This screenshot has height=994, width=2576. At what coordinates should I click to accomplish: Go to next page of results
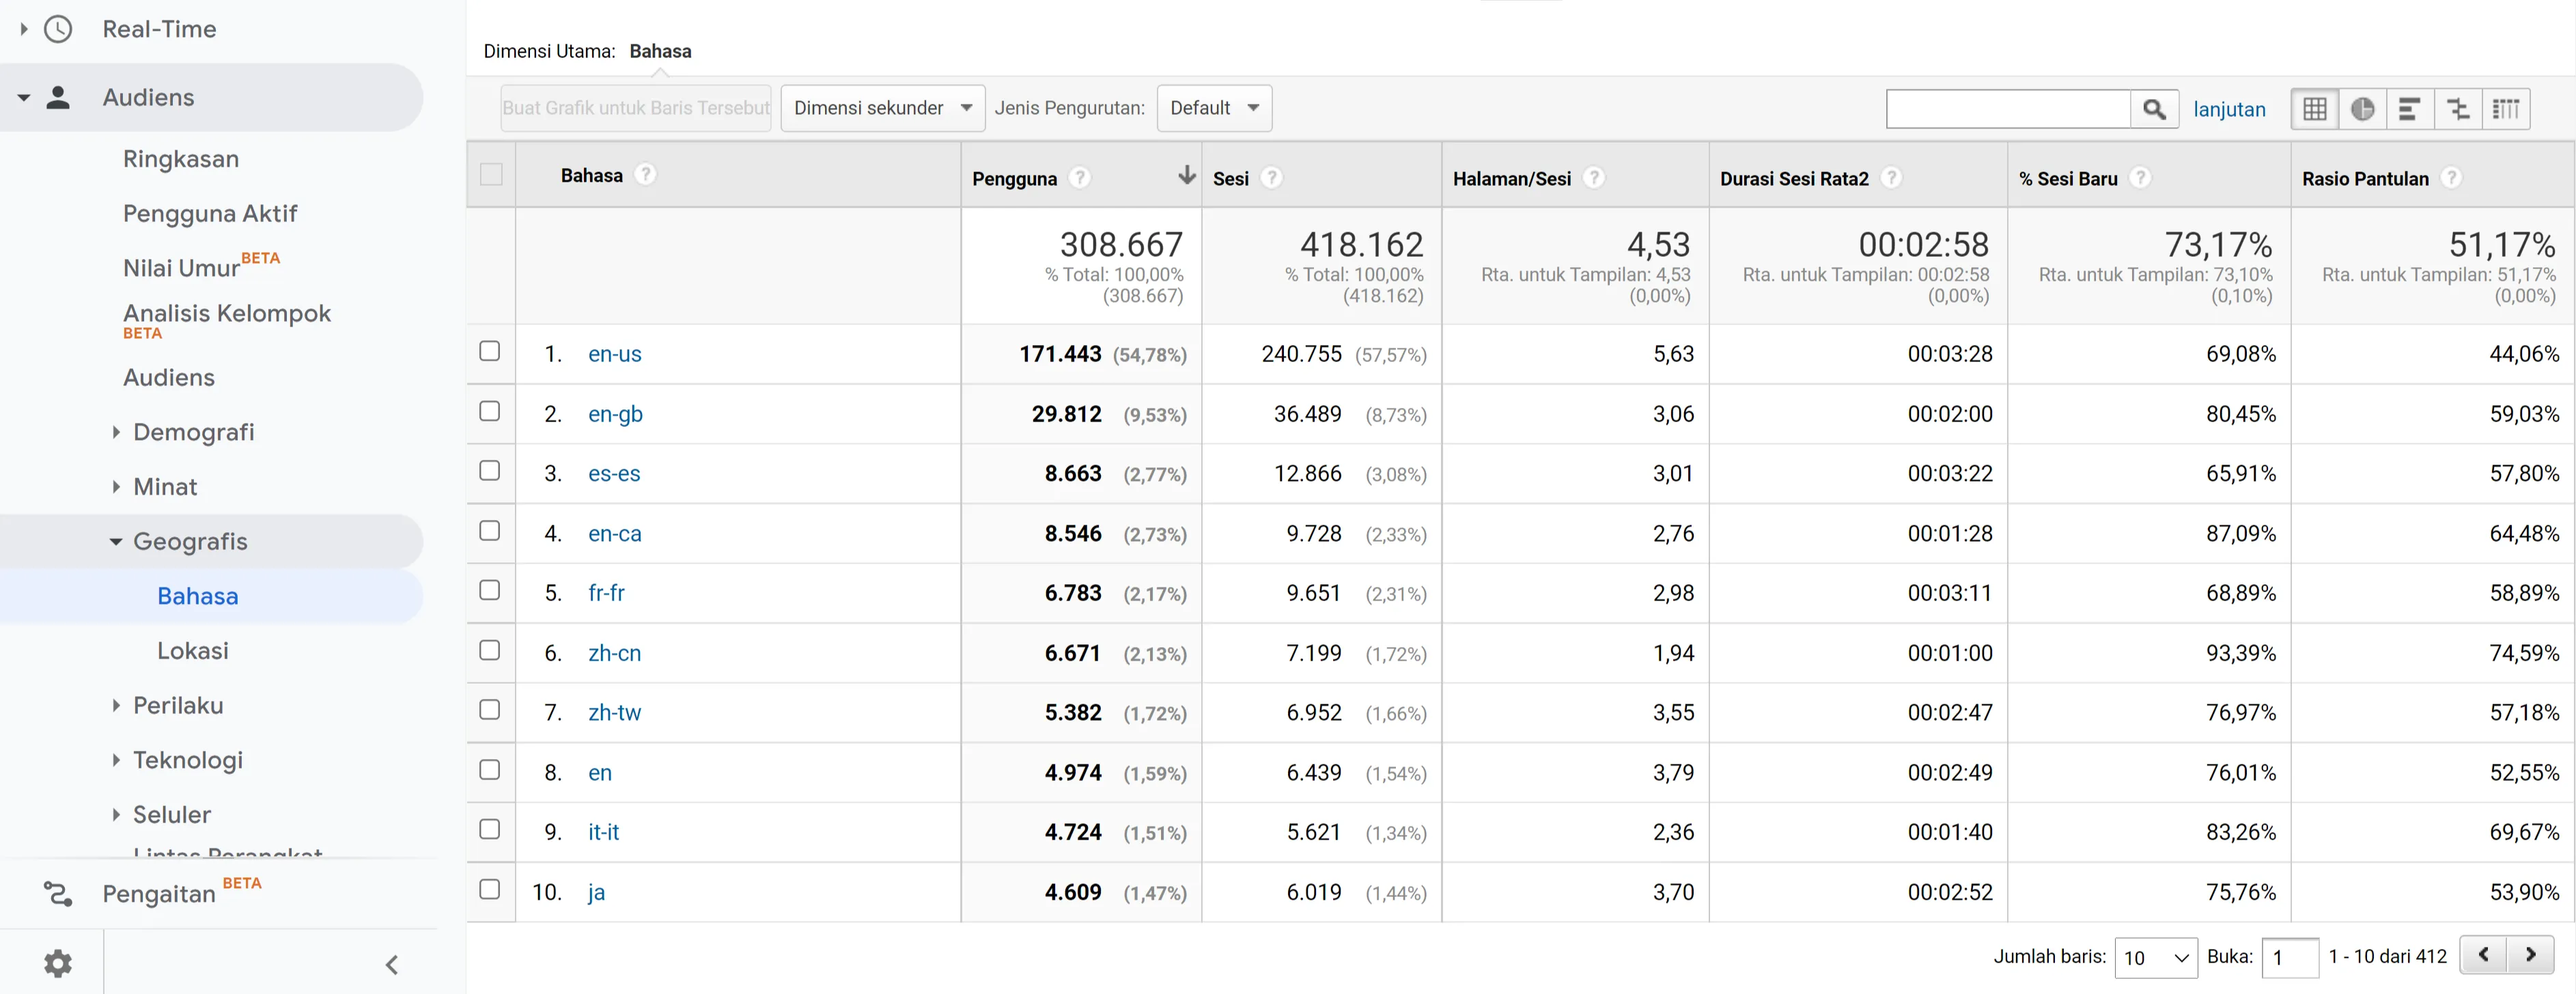point(2530,954)
